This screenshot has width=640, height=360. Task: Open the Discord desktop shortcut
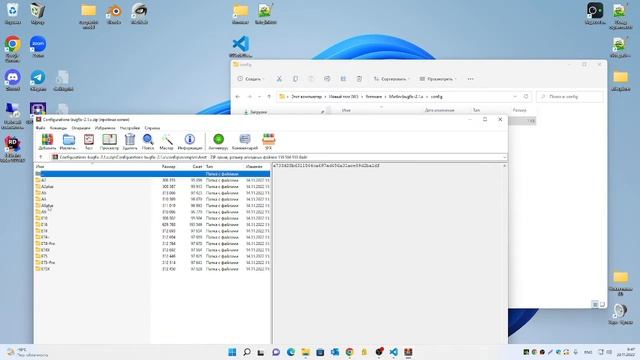13,80
